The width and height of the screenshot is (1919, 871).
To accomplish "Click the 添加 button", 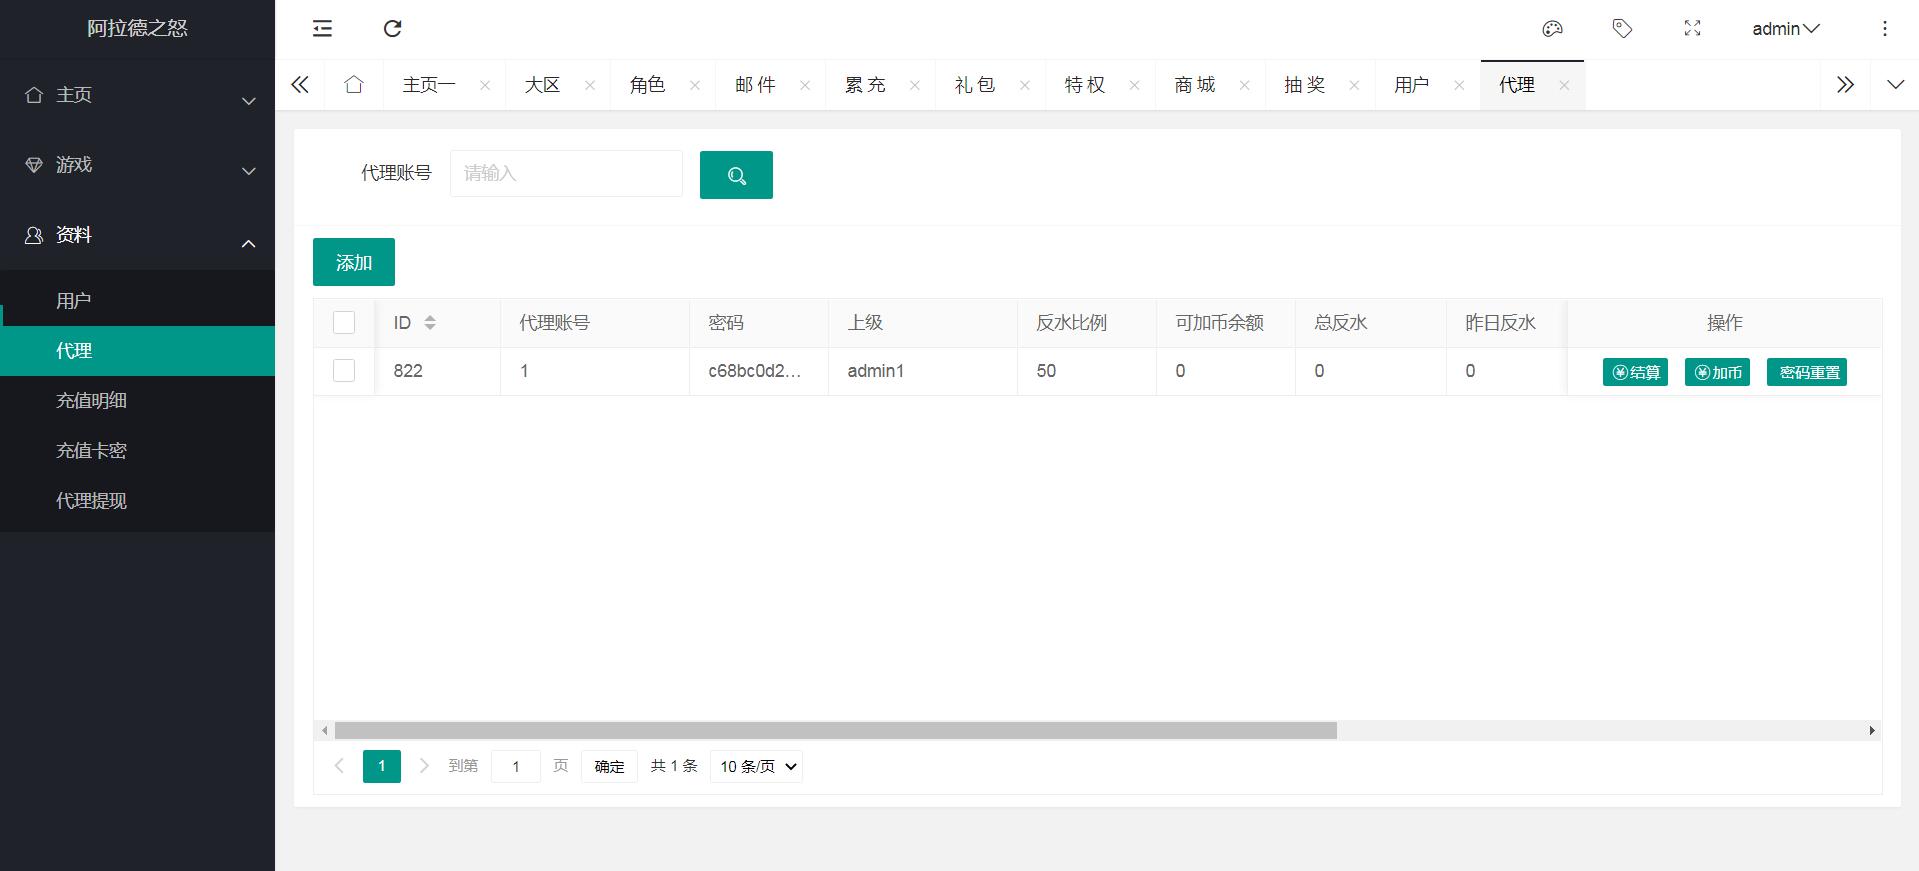I will pyautogui.click(x=354, y=262).
